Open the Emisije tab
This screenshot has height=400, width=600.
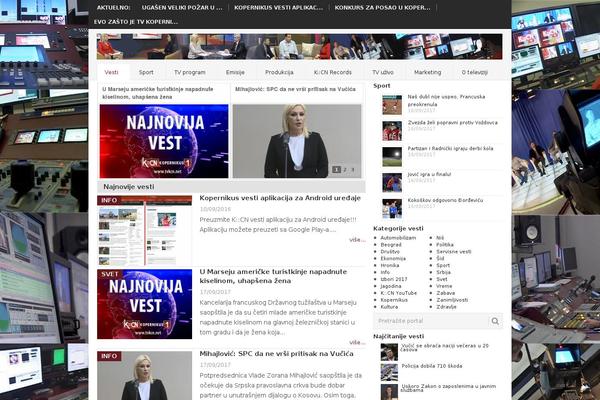point(235,72)
